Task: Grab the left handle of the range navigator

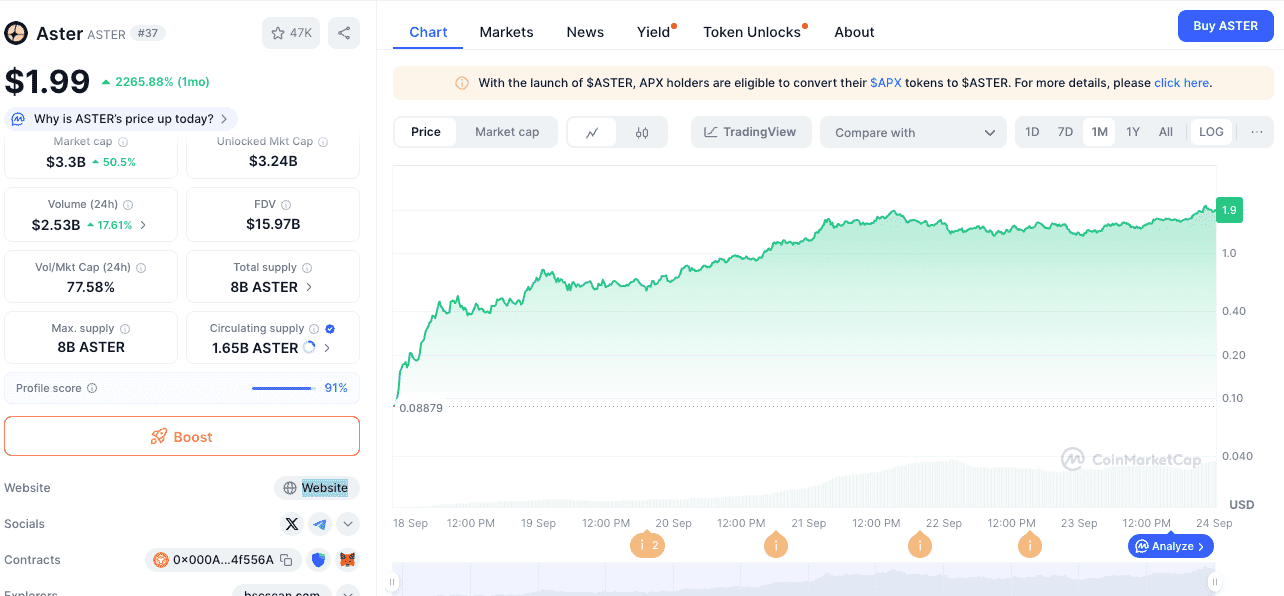Action: coord(393,581)
